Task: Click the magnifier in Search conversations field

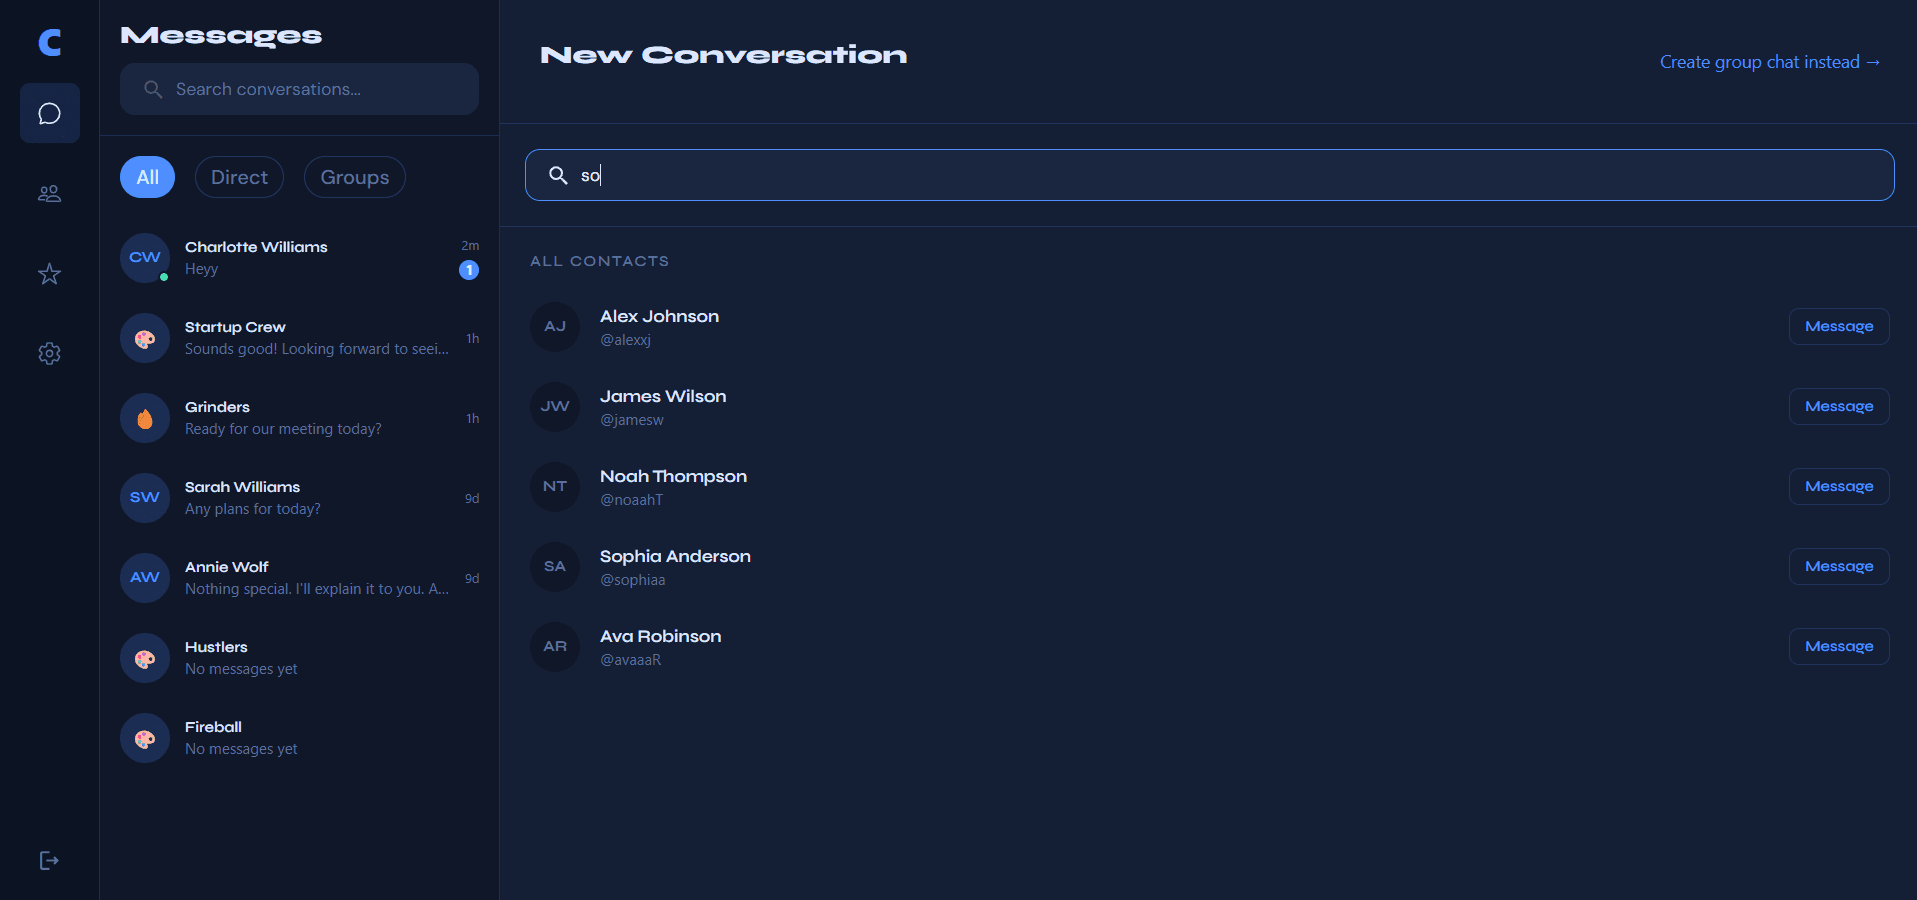Action: click(x=153, y=89)
